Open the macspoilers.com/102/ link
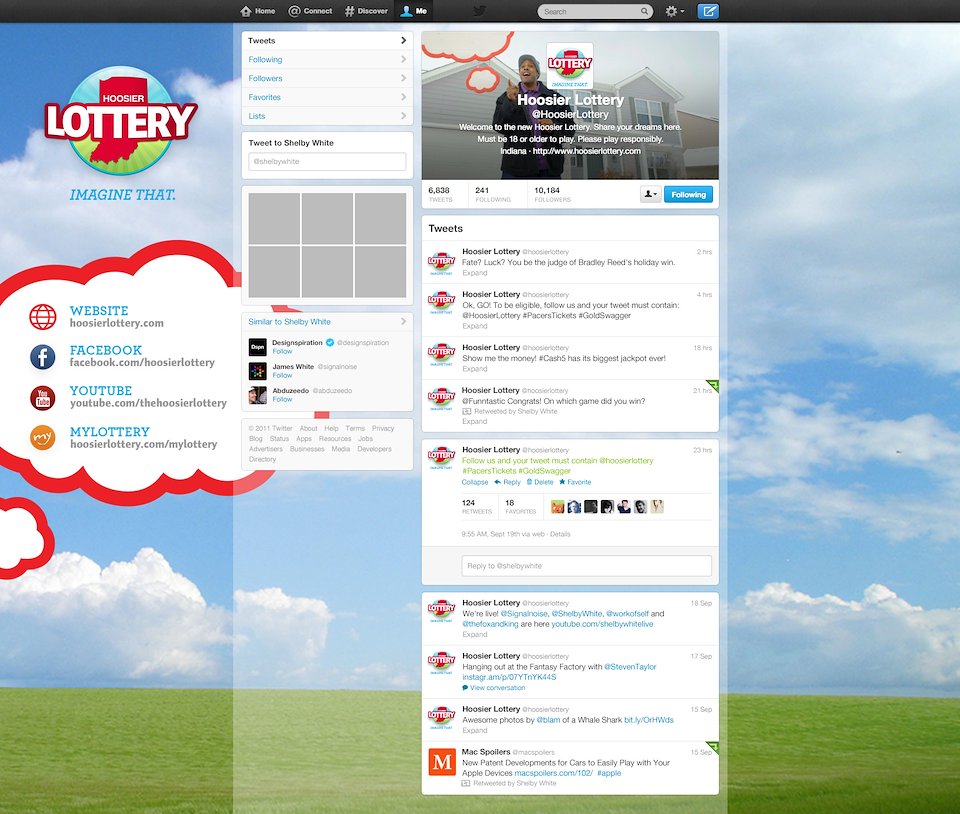 pos(553,774)
